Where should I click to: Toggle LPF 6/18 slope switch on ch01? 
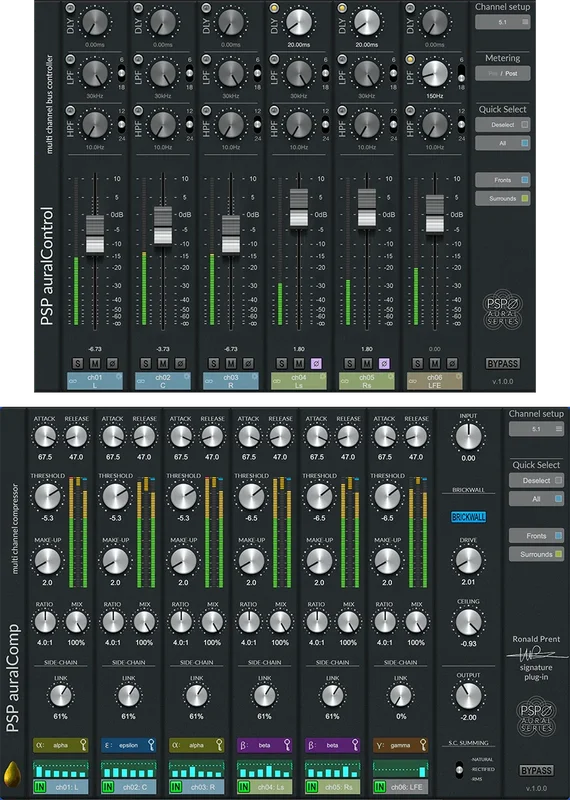121,73
